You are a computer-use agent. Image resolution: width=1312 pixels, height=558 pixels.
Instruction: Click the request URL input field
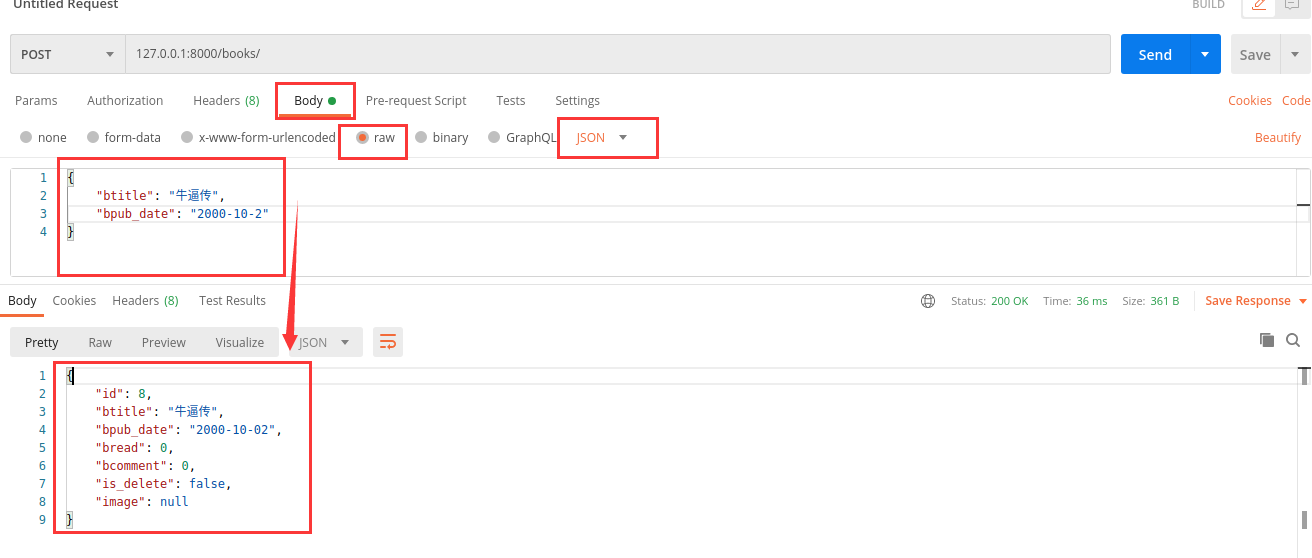coord(618,54)
